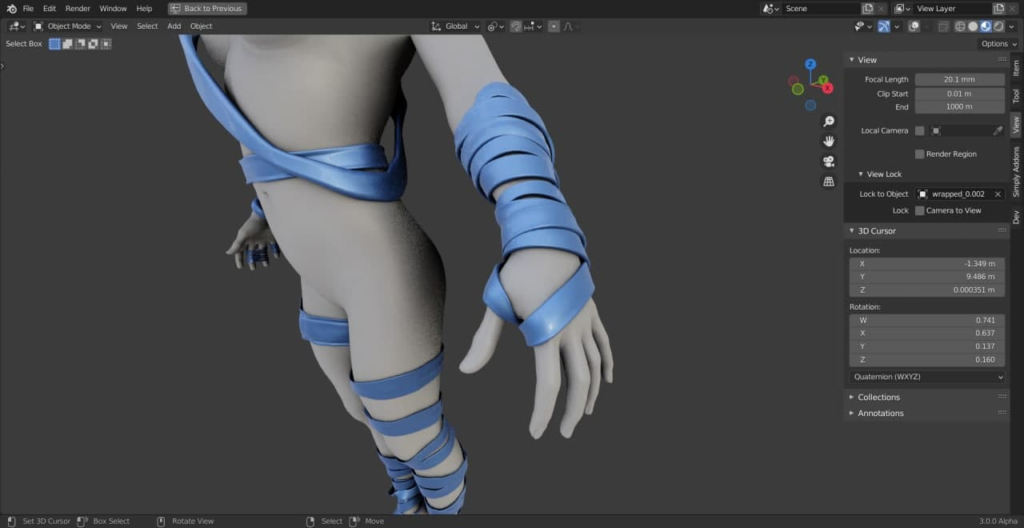Select rendered viewport shading sphere
The width and height of the screenshot is (1024, 528).
(999, 27)
